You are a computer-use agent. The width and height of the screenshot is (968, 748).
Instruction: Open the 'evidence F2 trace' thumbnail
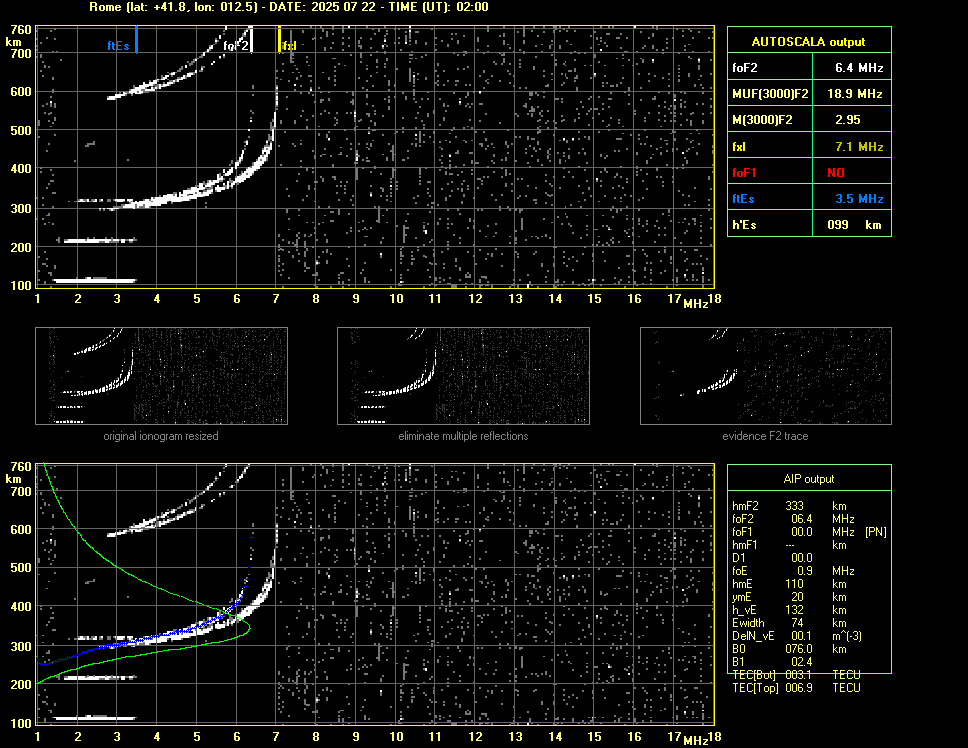tap(766, 376)
